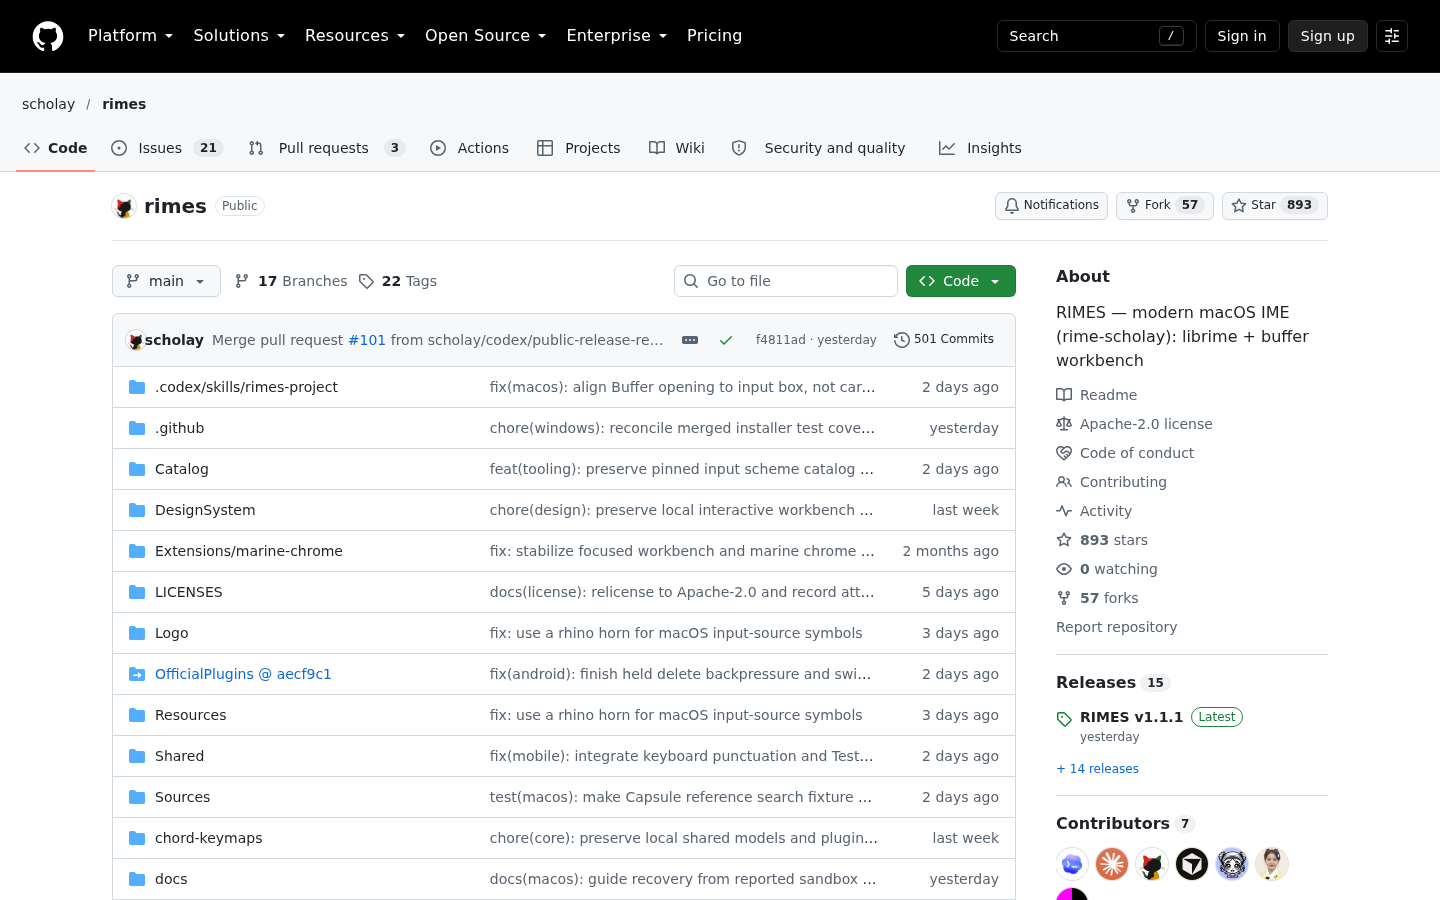Open the 17 Branches link
Viewport: 1440px width, 900px height.
pyautogui.click(x=291, y=281)
